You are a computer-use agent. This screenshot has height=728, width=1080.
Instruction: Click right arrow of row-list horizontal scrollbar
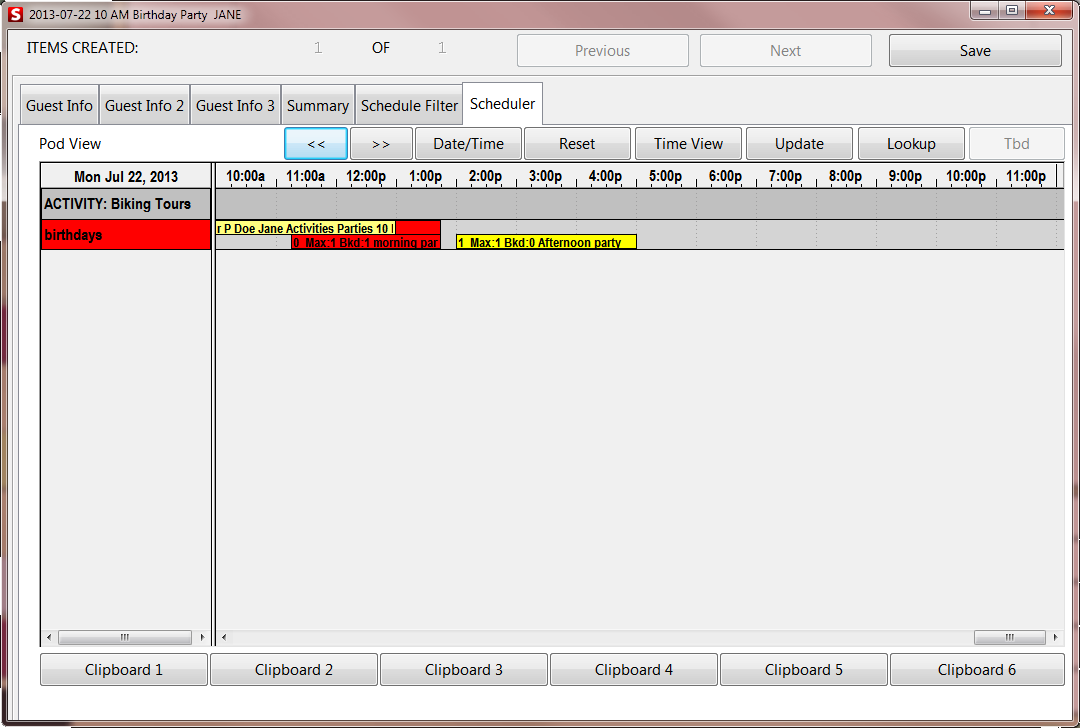(202, 638)
